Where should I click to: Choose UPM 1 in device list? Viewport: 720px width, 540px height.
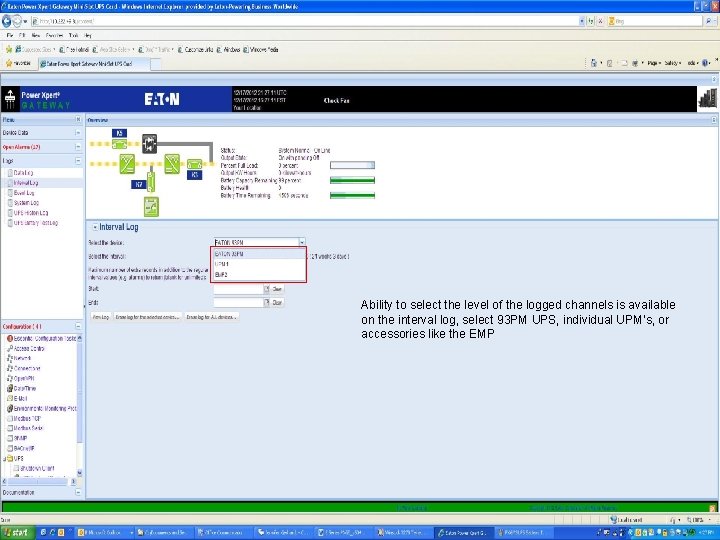pyautogui.click(x=258, y=264)
